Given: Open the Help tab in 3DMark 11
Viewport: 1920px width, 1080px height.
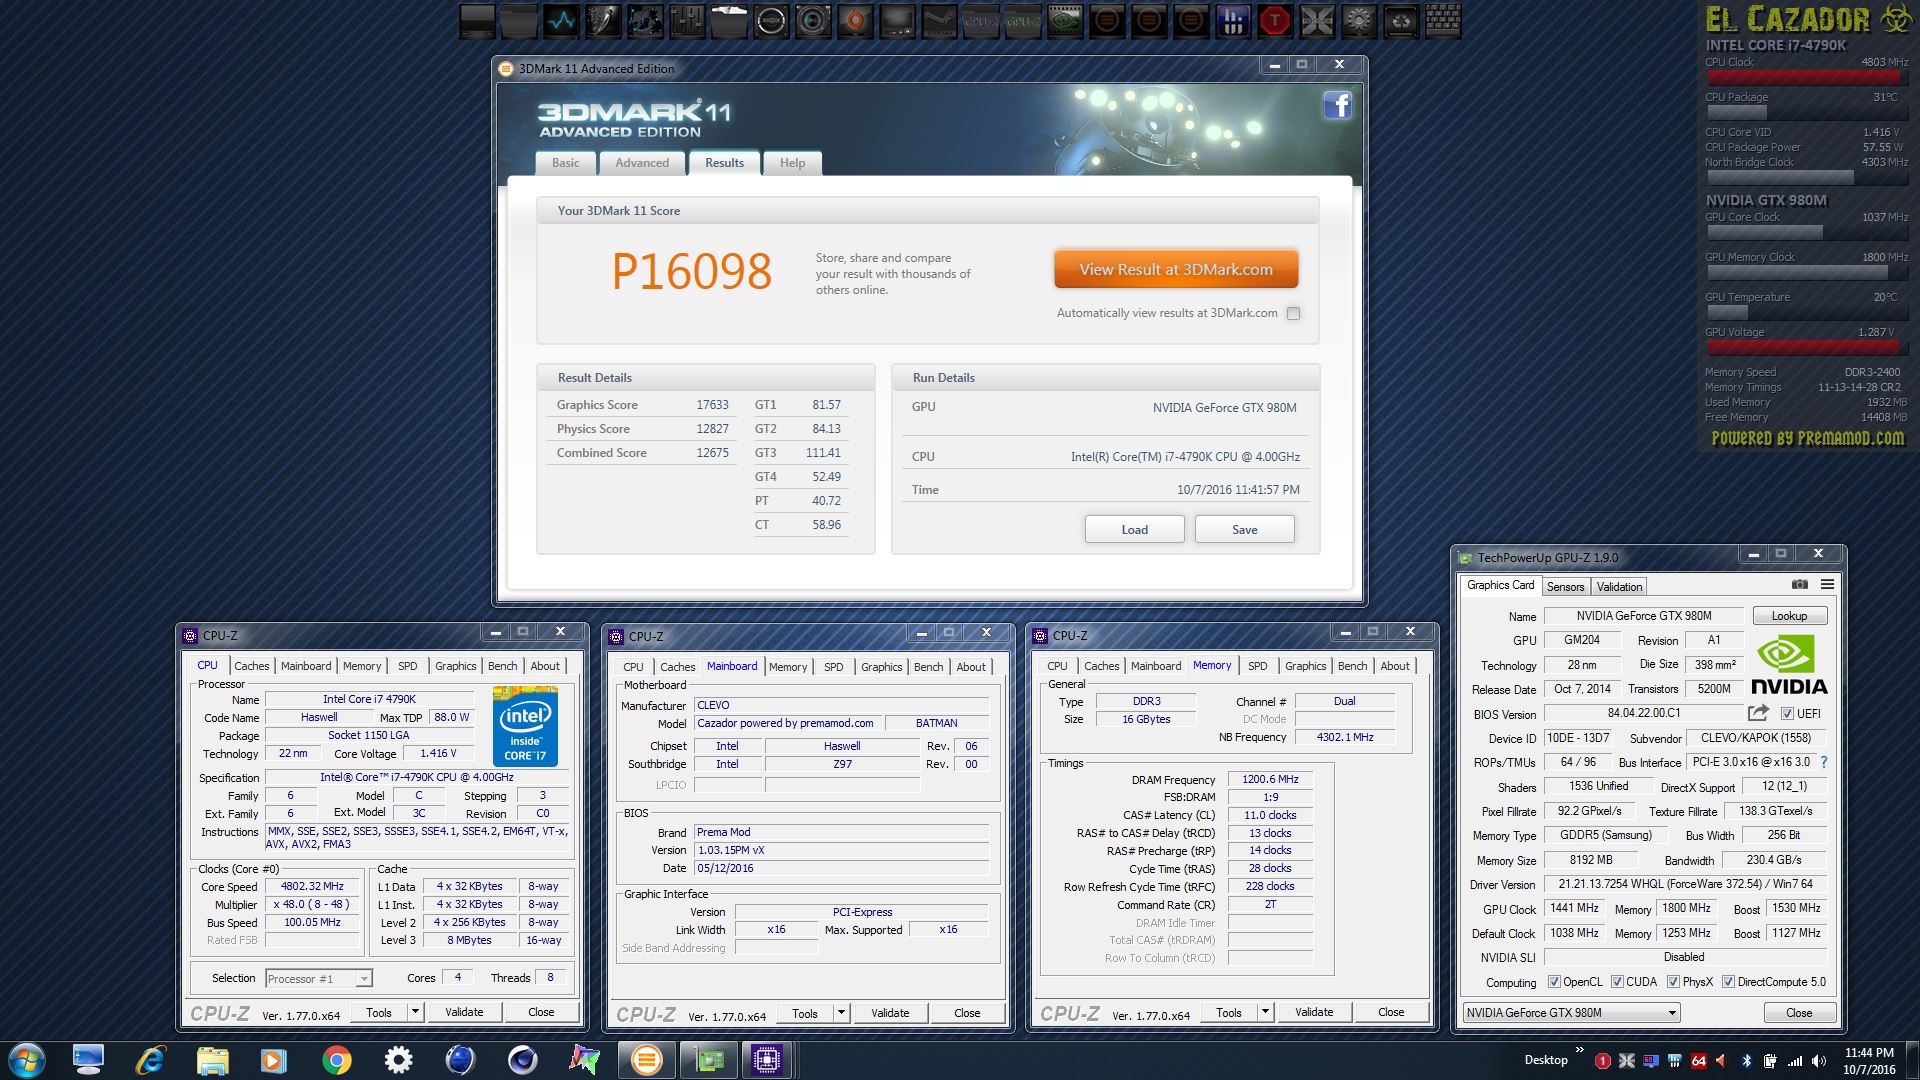Looking at the screenshot, I should (x=793, y=163).
